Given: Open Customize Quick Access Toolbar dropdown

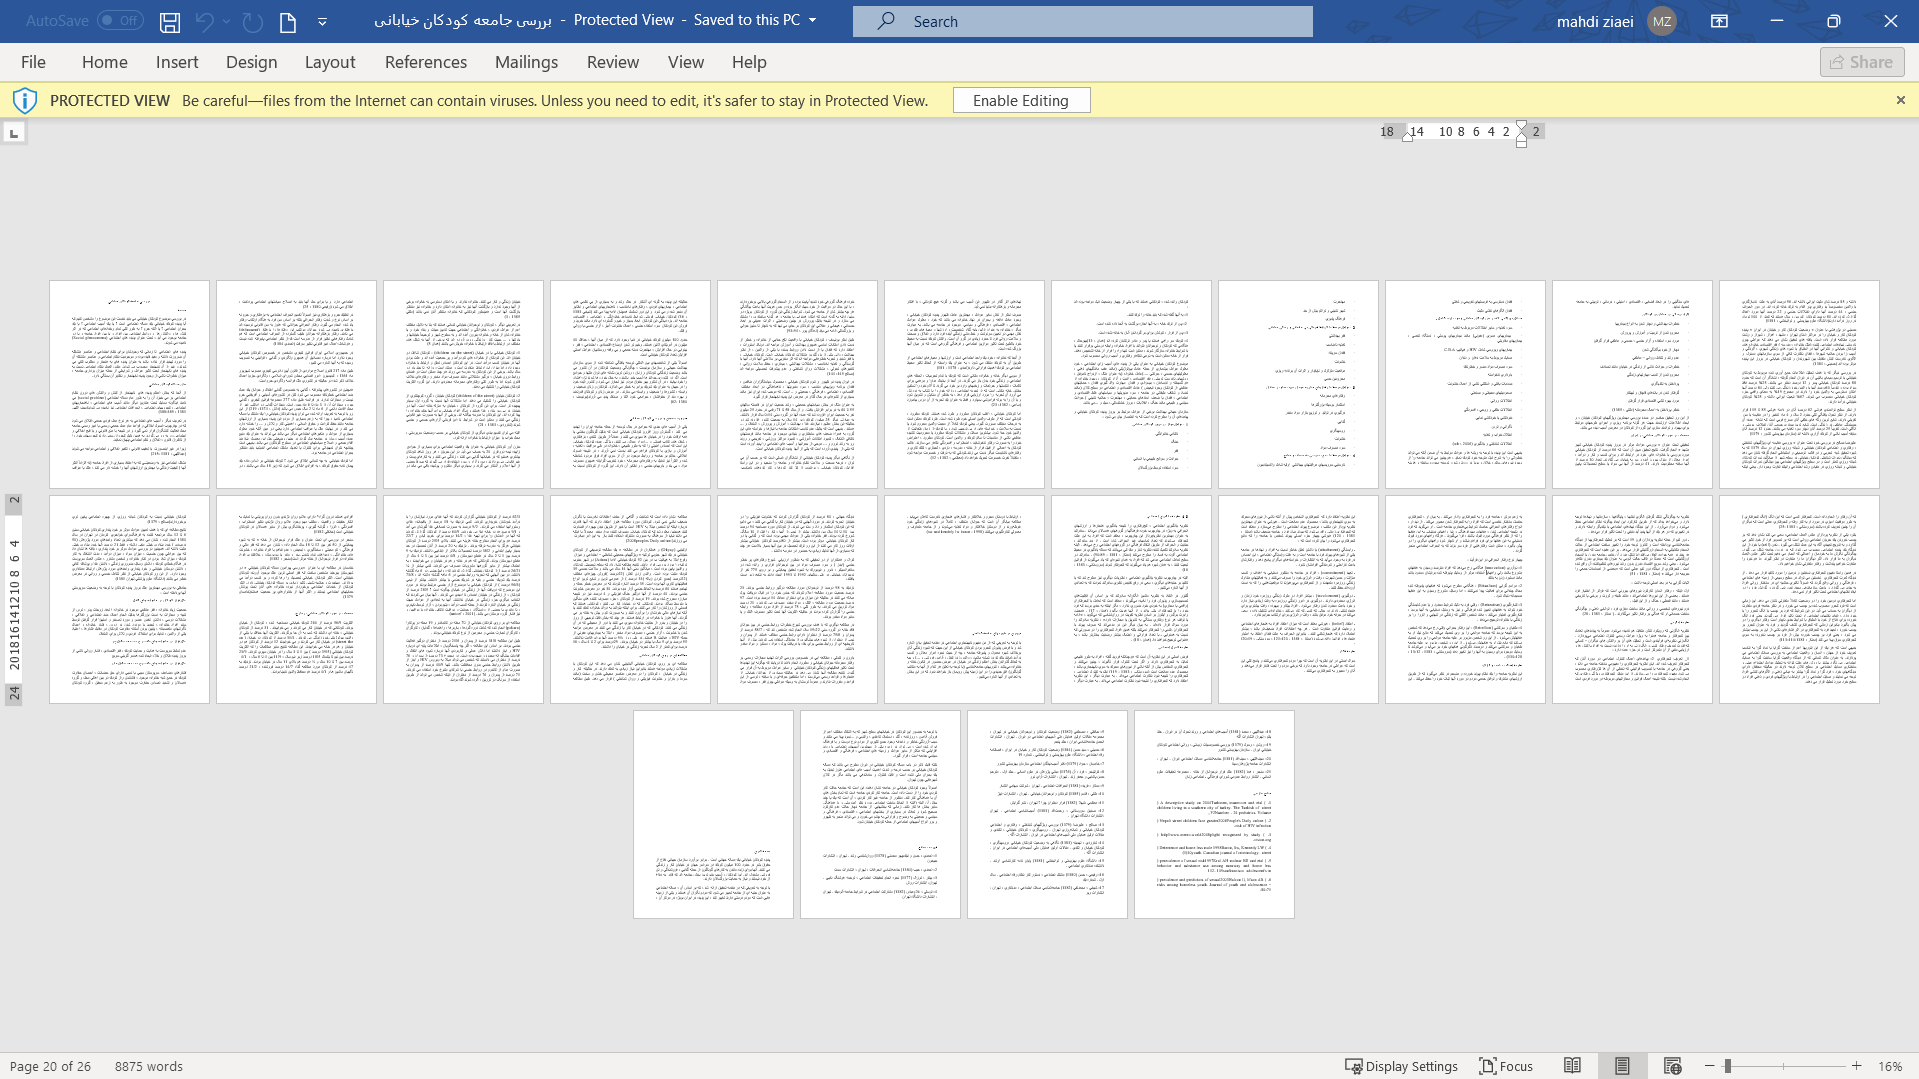Looking at the screenshot, I should point(322,21).
